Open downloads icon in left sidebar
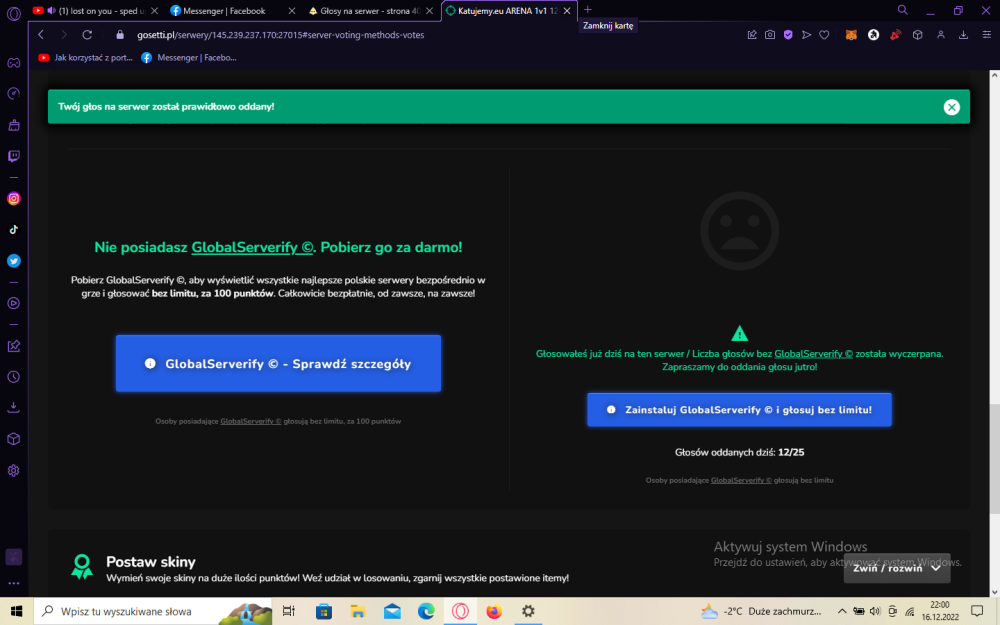The height and width of the screenshot is (625, 1000). coord(13,408)
